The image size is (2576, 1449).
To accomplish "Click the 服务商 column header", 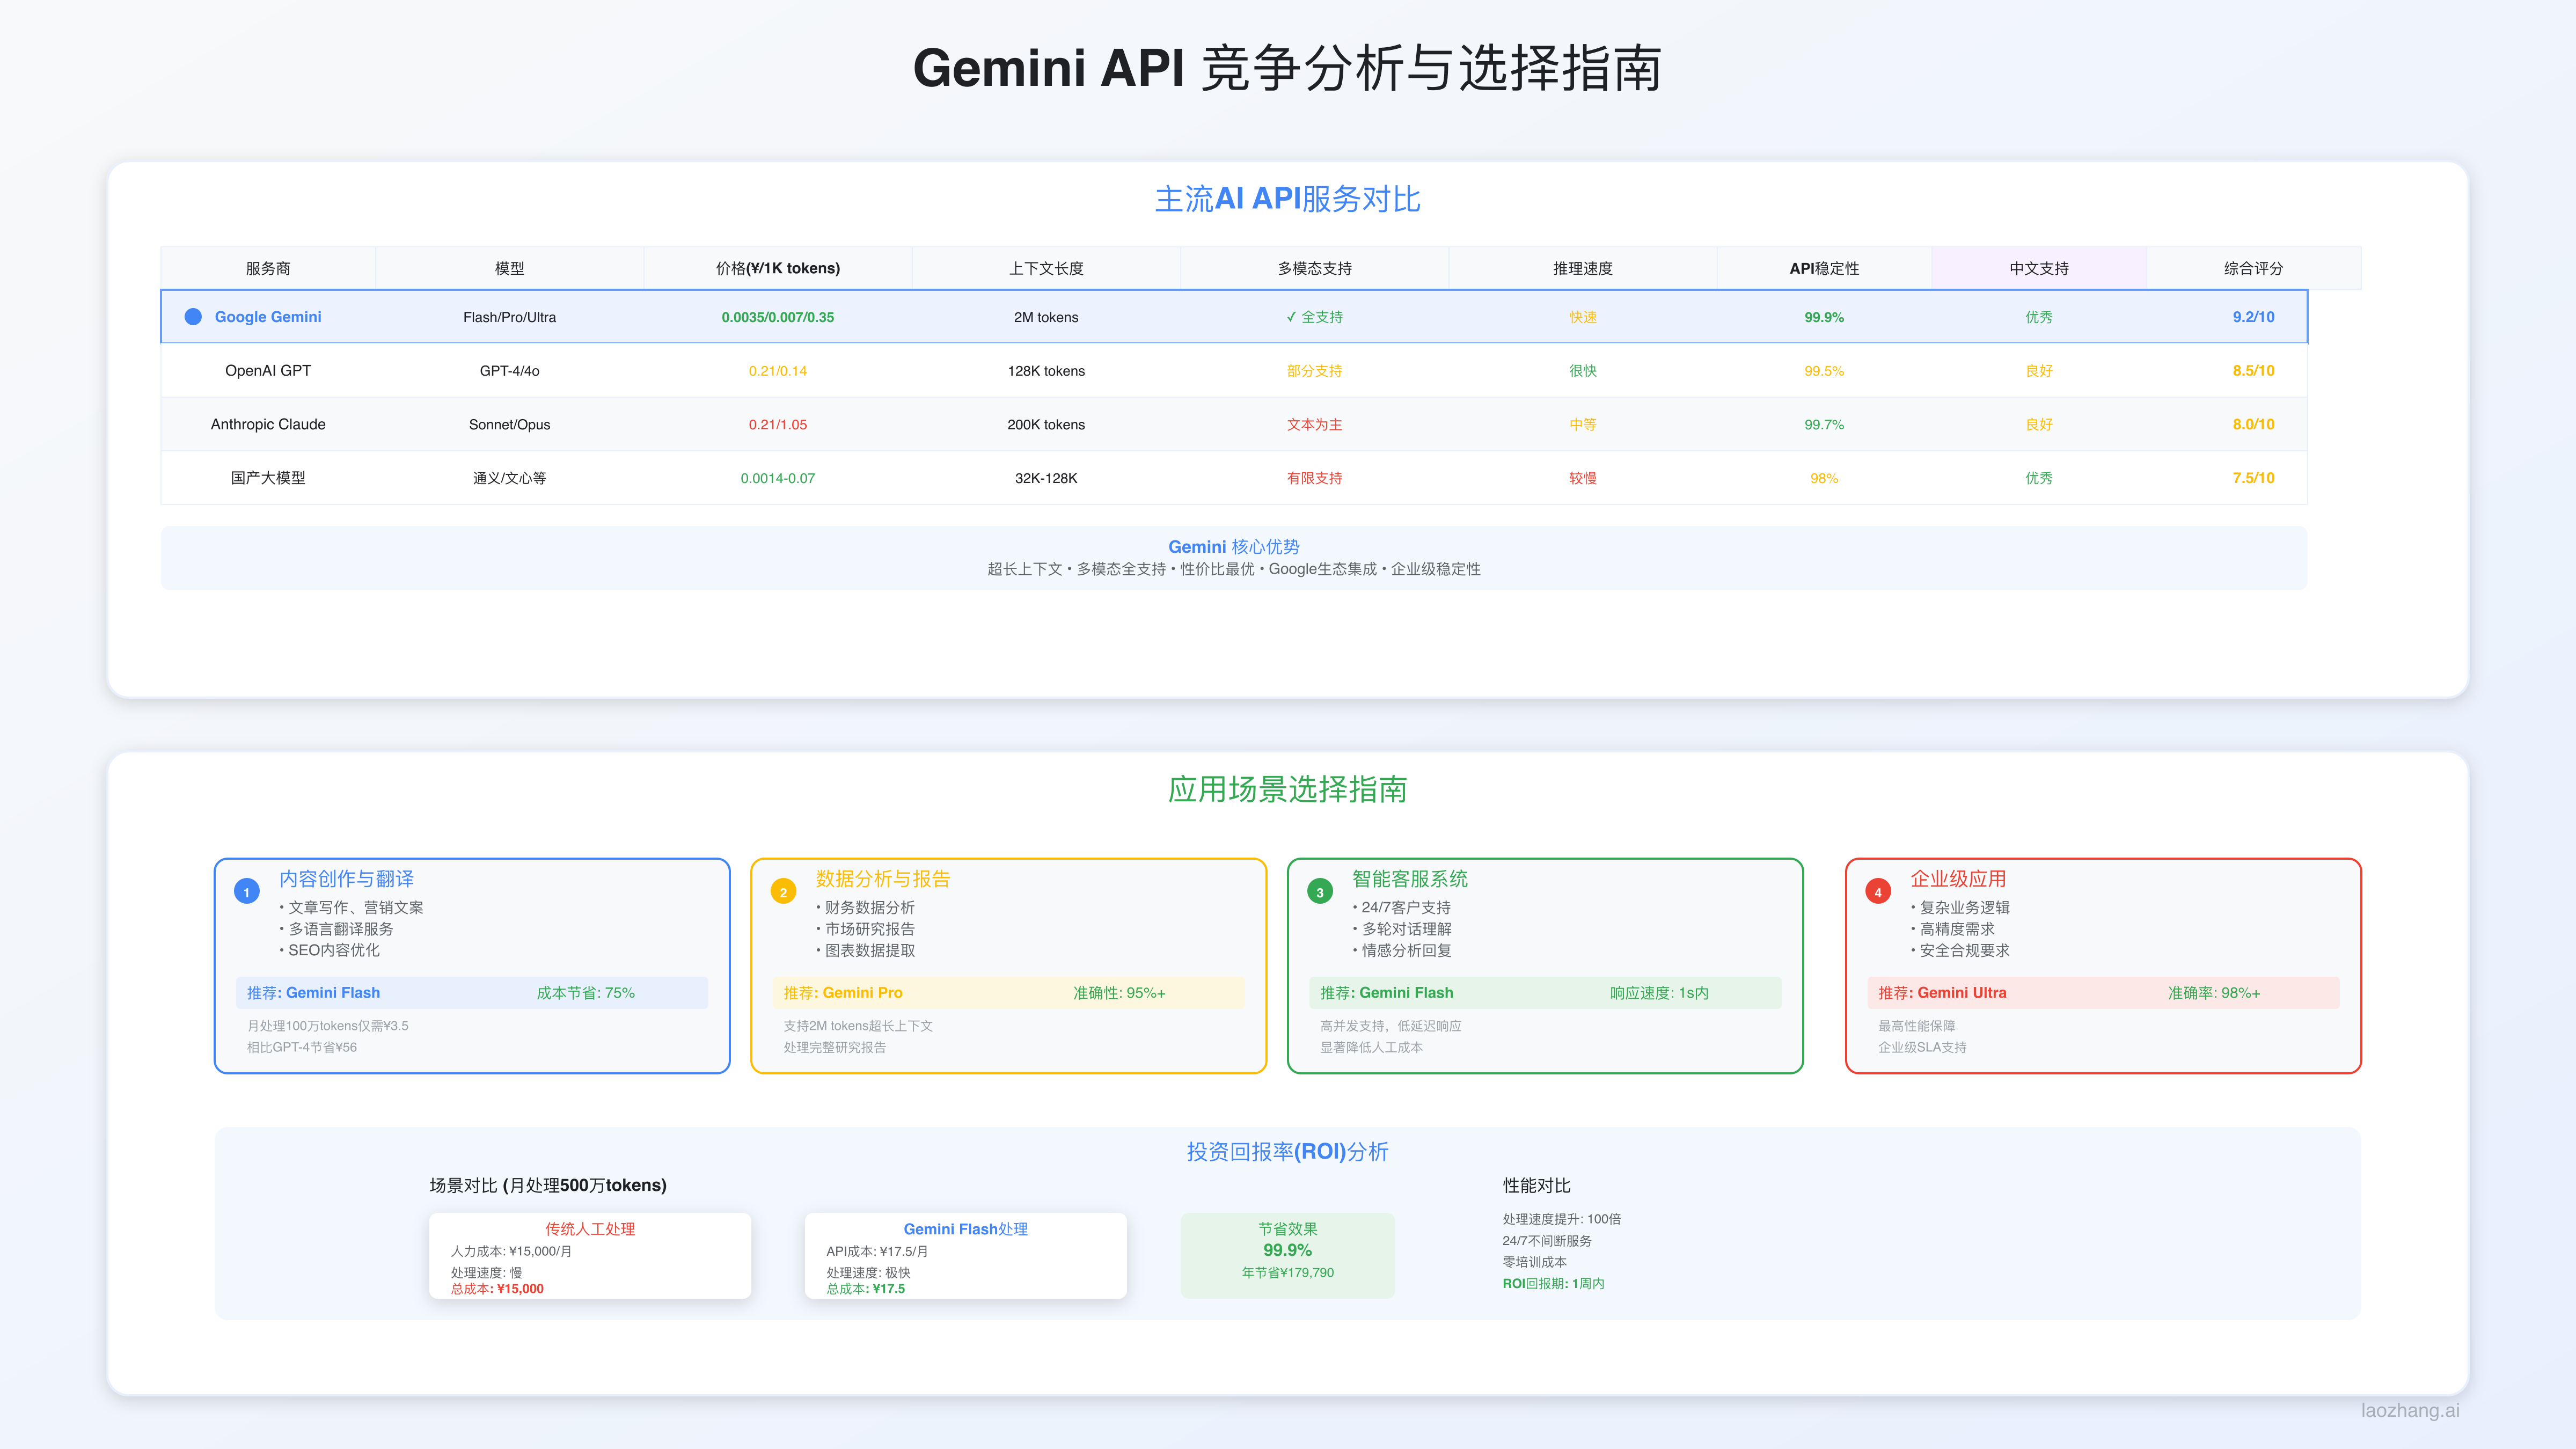I will [268, 269].
